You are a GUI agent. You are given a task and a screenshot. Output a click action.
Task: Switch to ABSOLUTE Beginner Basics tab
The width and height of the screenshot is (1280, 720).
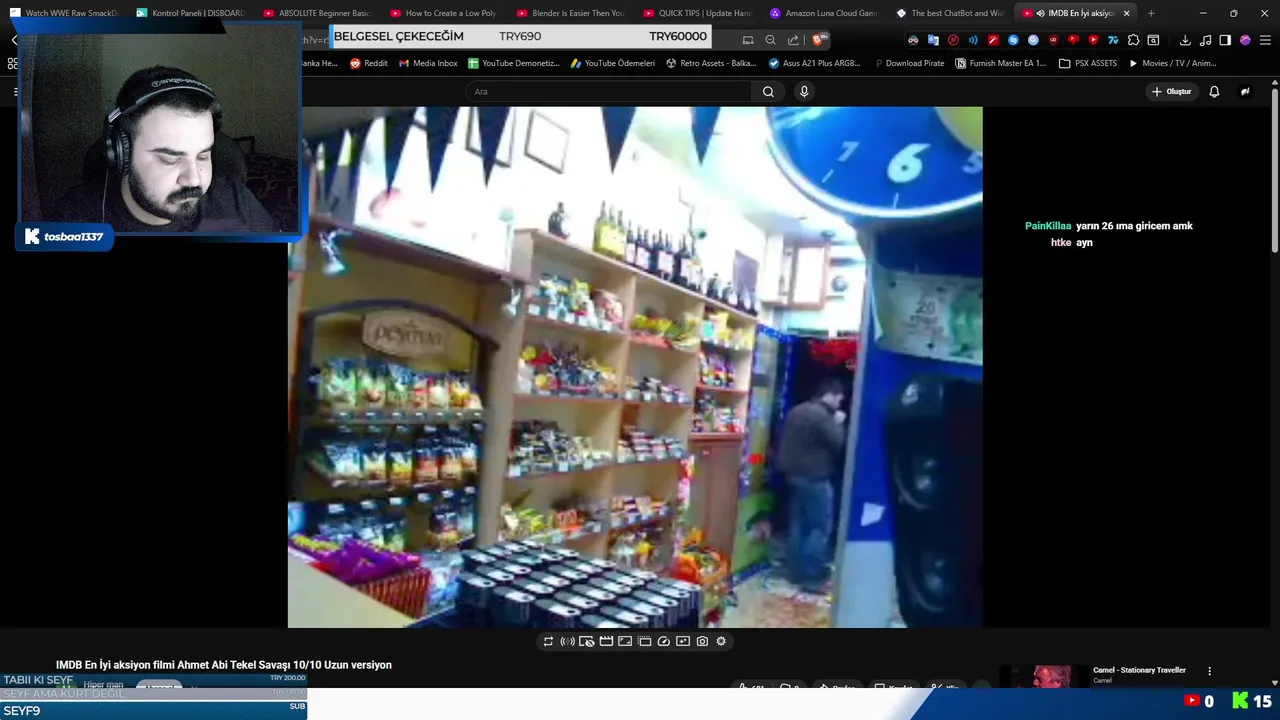[x=319, y=13]
